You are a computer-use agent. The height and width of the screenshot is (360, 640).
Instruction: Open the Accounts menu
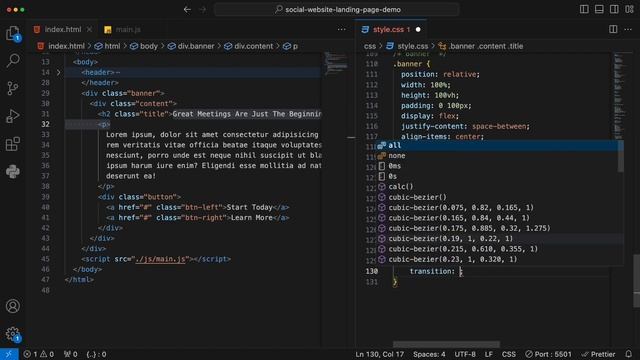click(x=13, y=306)
